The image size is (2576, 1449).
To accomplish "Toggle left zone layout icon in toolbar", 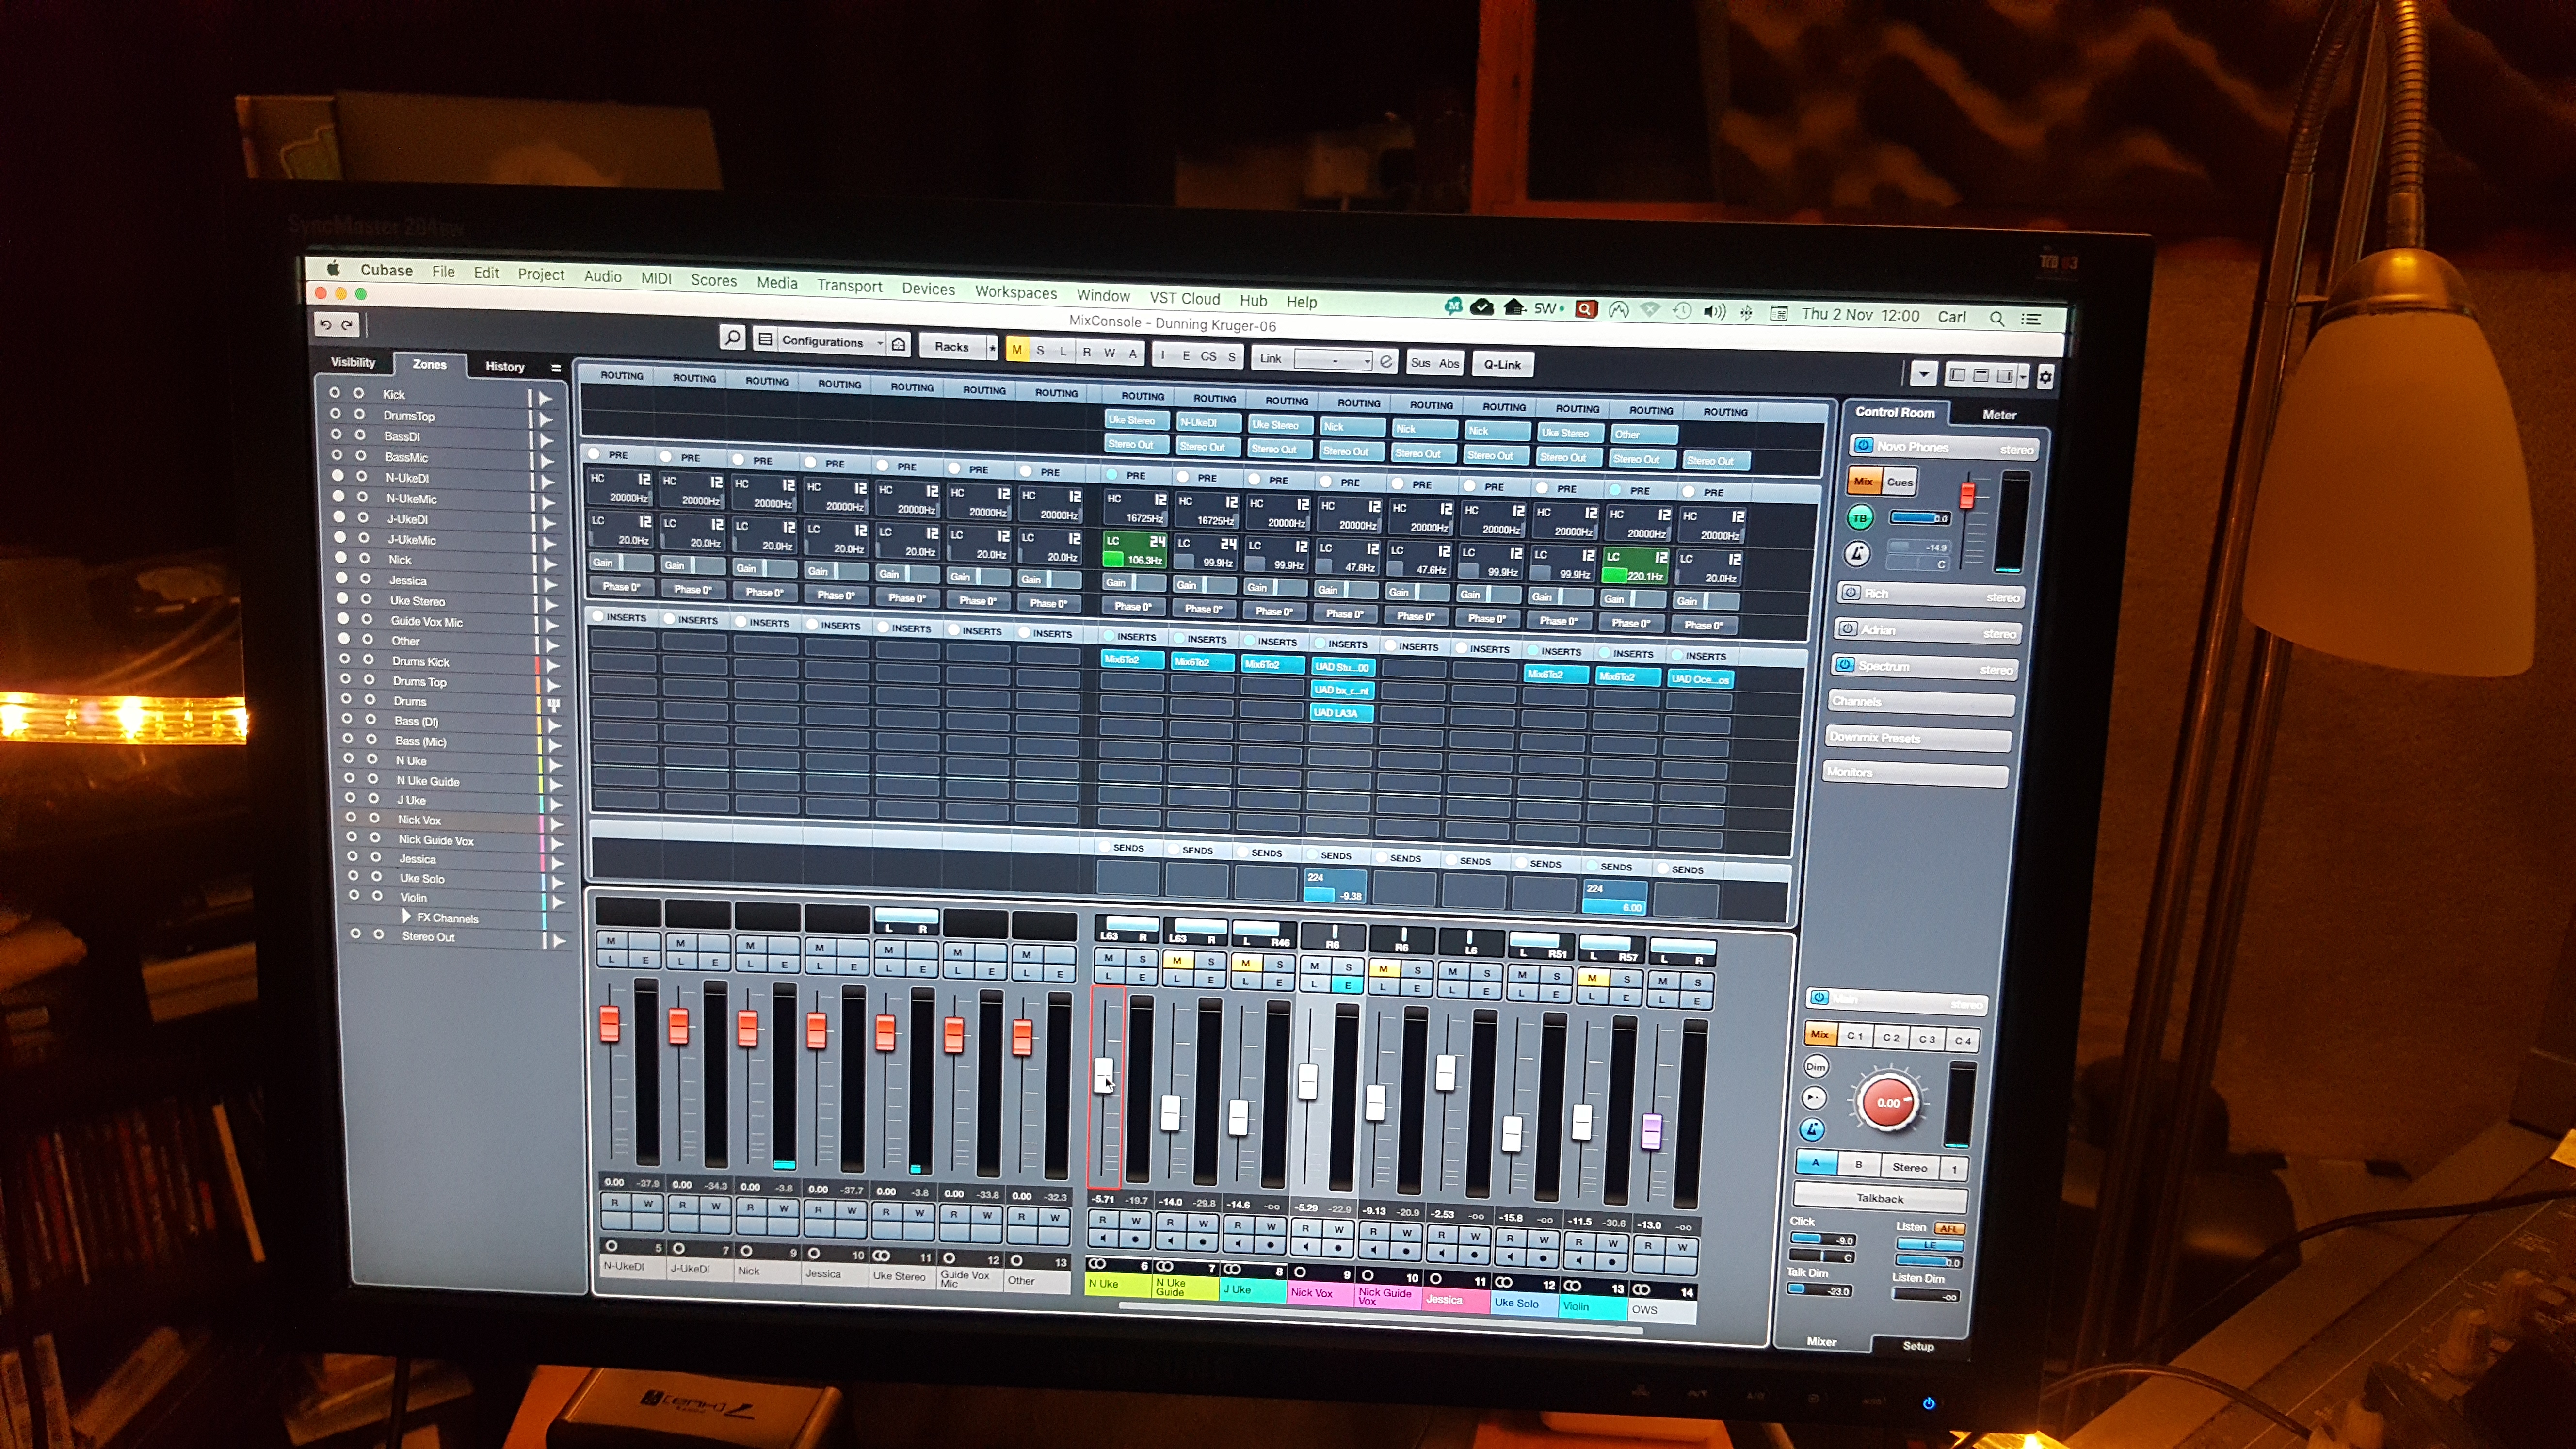I will point(1957,375).
